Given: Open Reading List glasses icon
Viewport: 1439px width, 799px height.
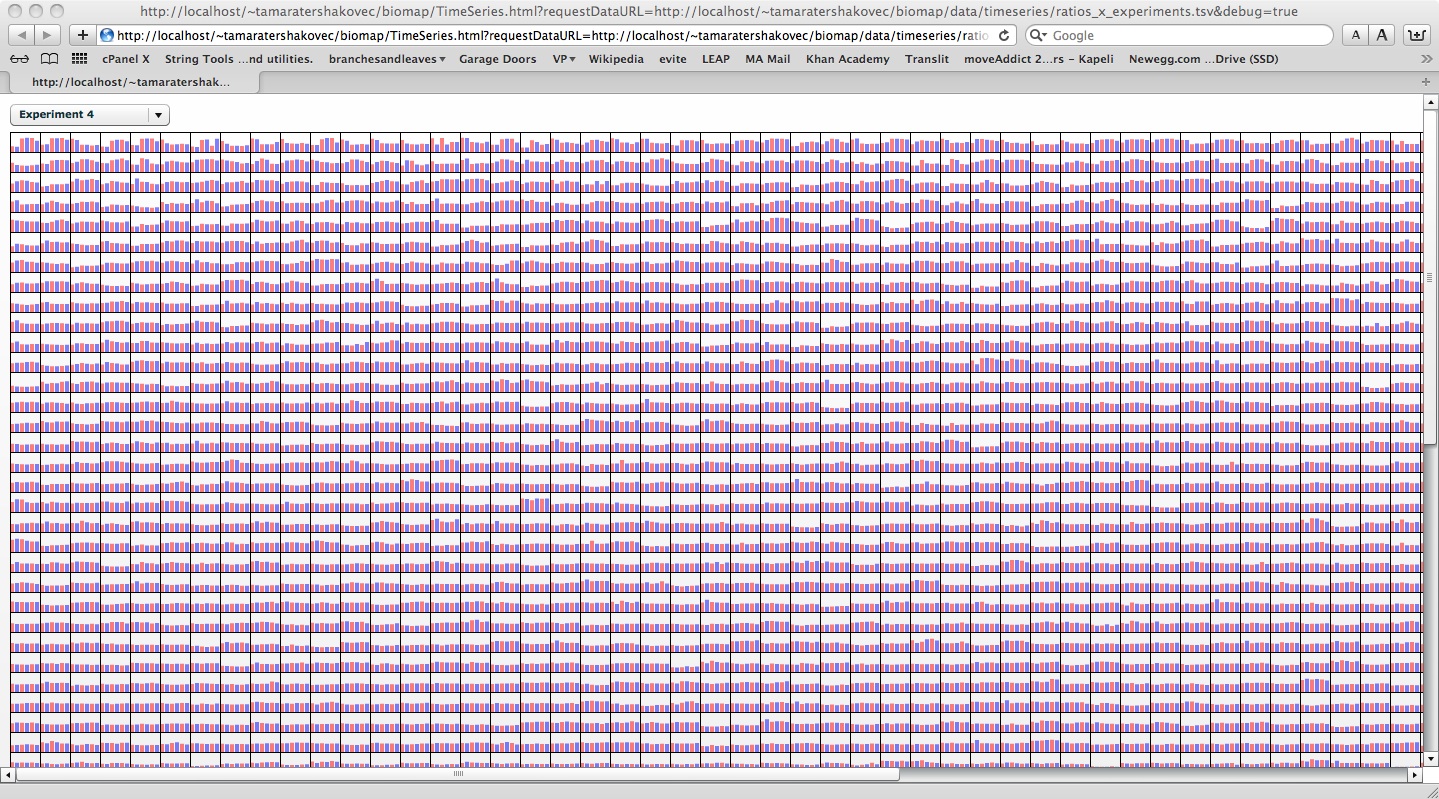Looking at the screenshot, I should coord(19,59).
